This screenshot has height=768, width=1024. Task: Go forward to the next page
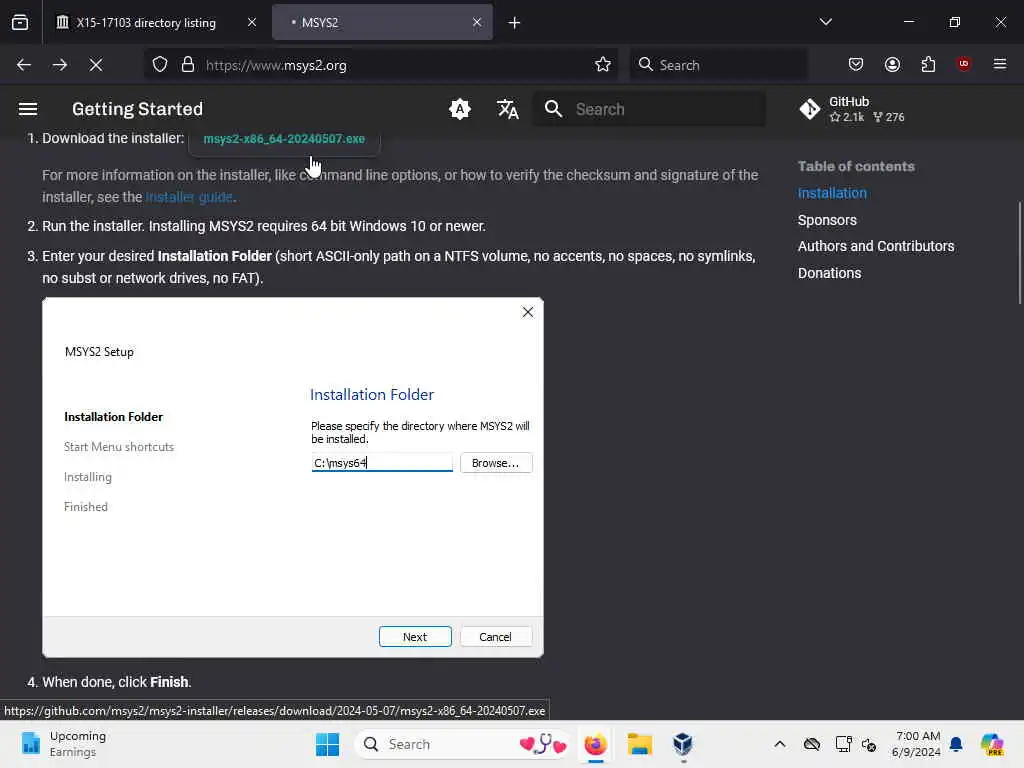(60, 65)
